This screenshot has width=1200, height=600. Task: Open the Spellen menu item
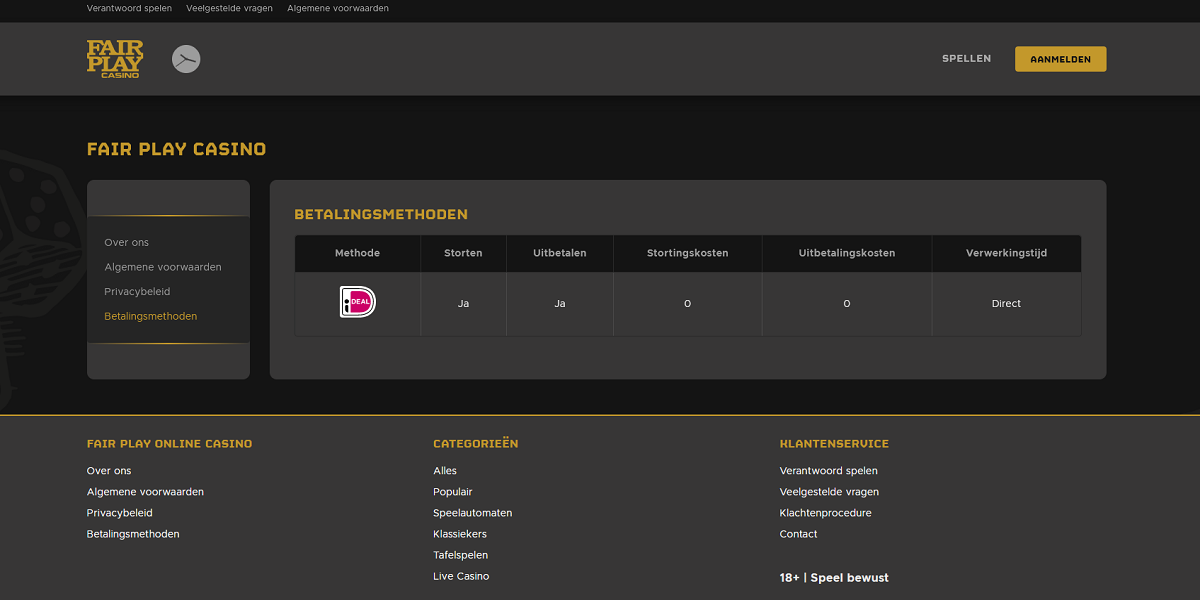[x=966, y=59]
